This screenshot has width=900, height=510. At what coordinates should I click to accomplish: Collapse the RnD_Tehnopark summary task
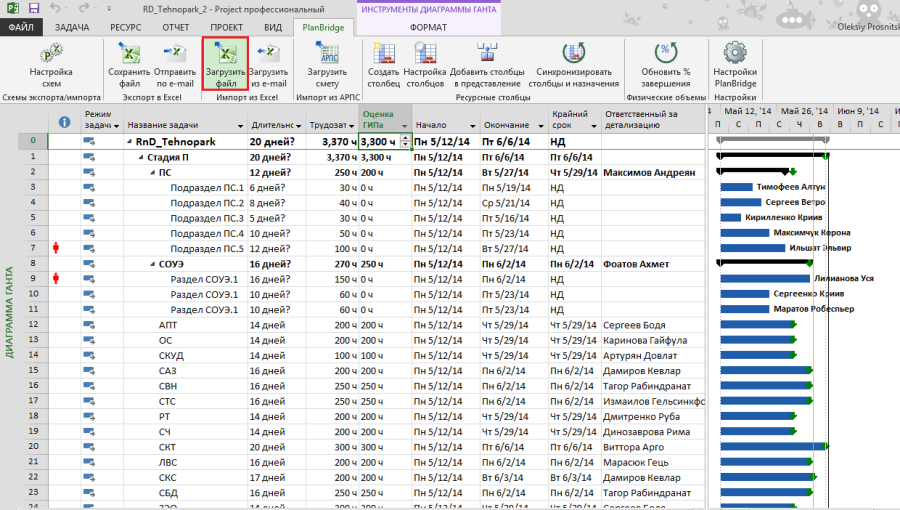pos(130,142)
